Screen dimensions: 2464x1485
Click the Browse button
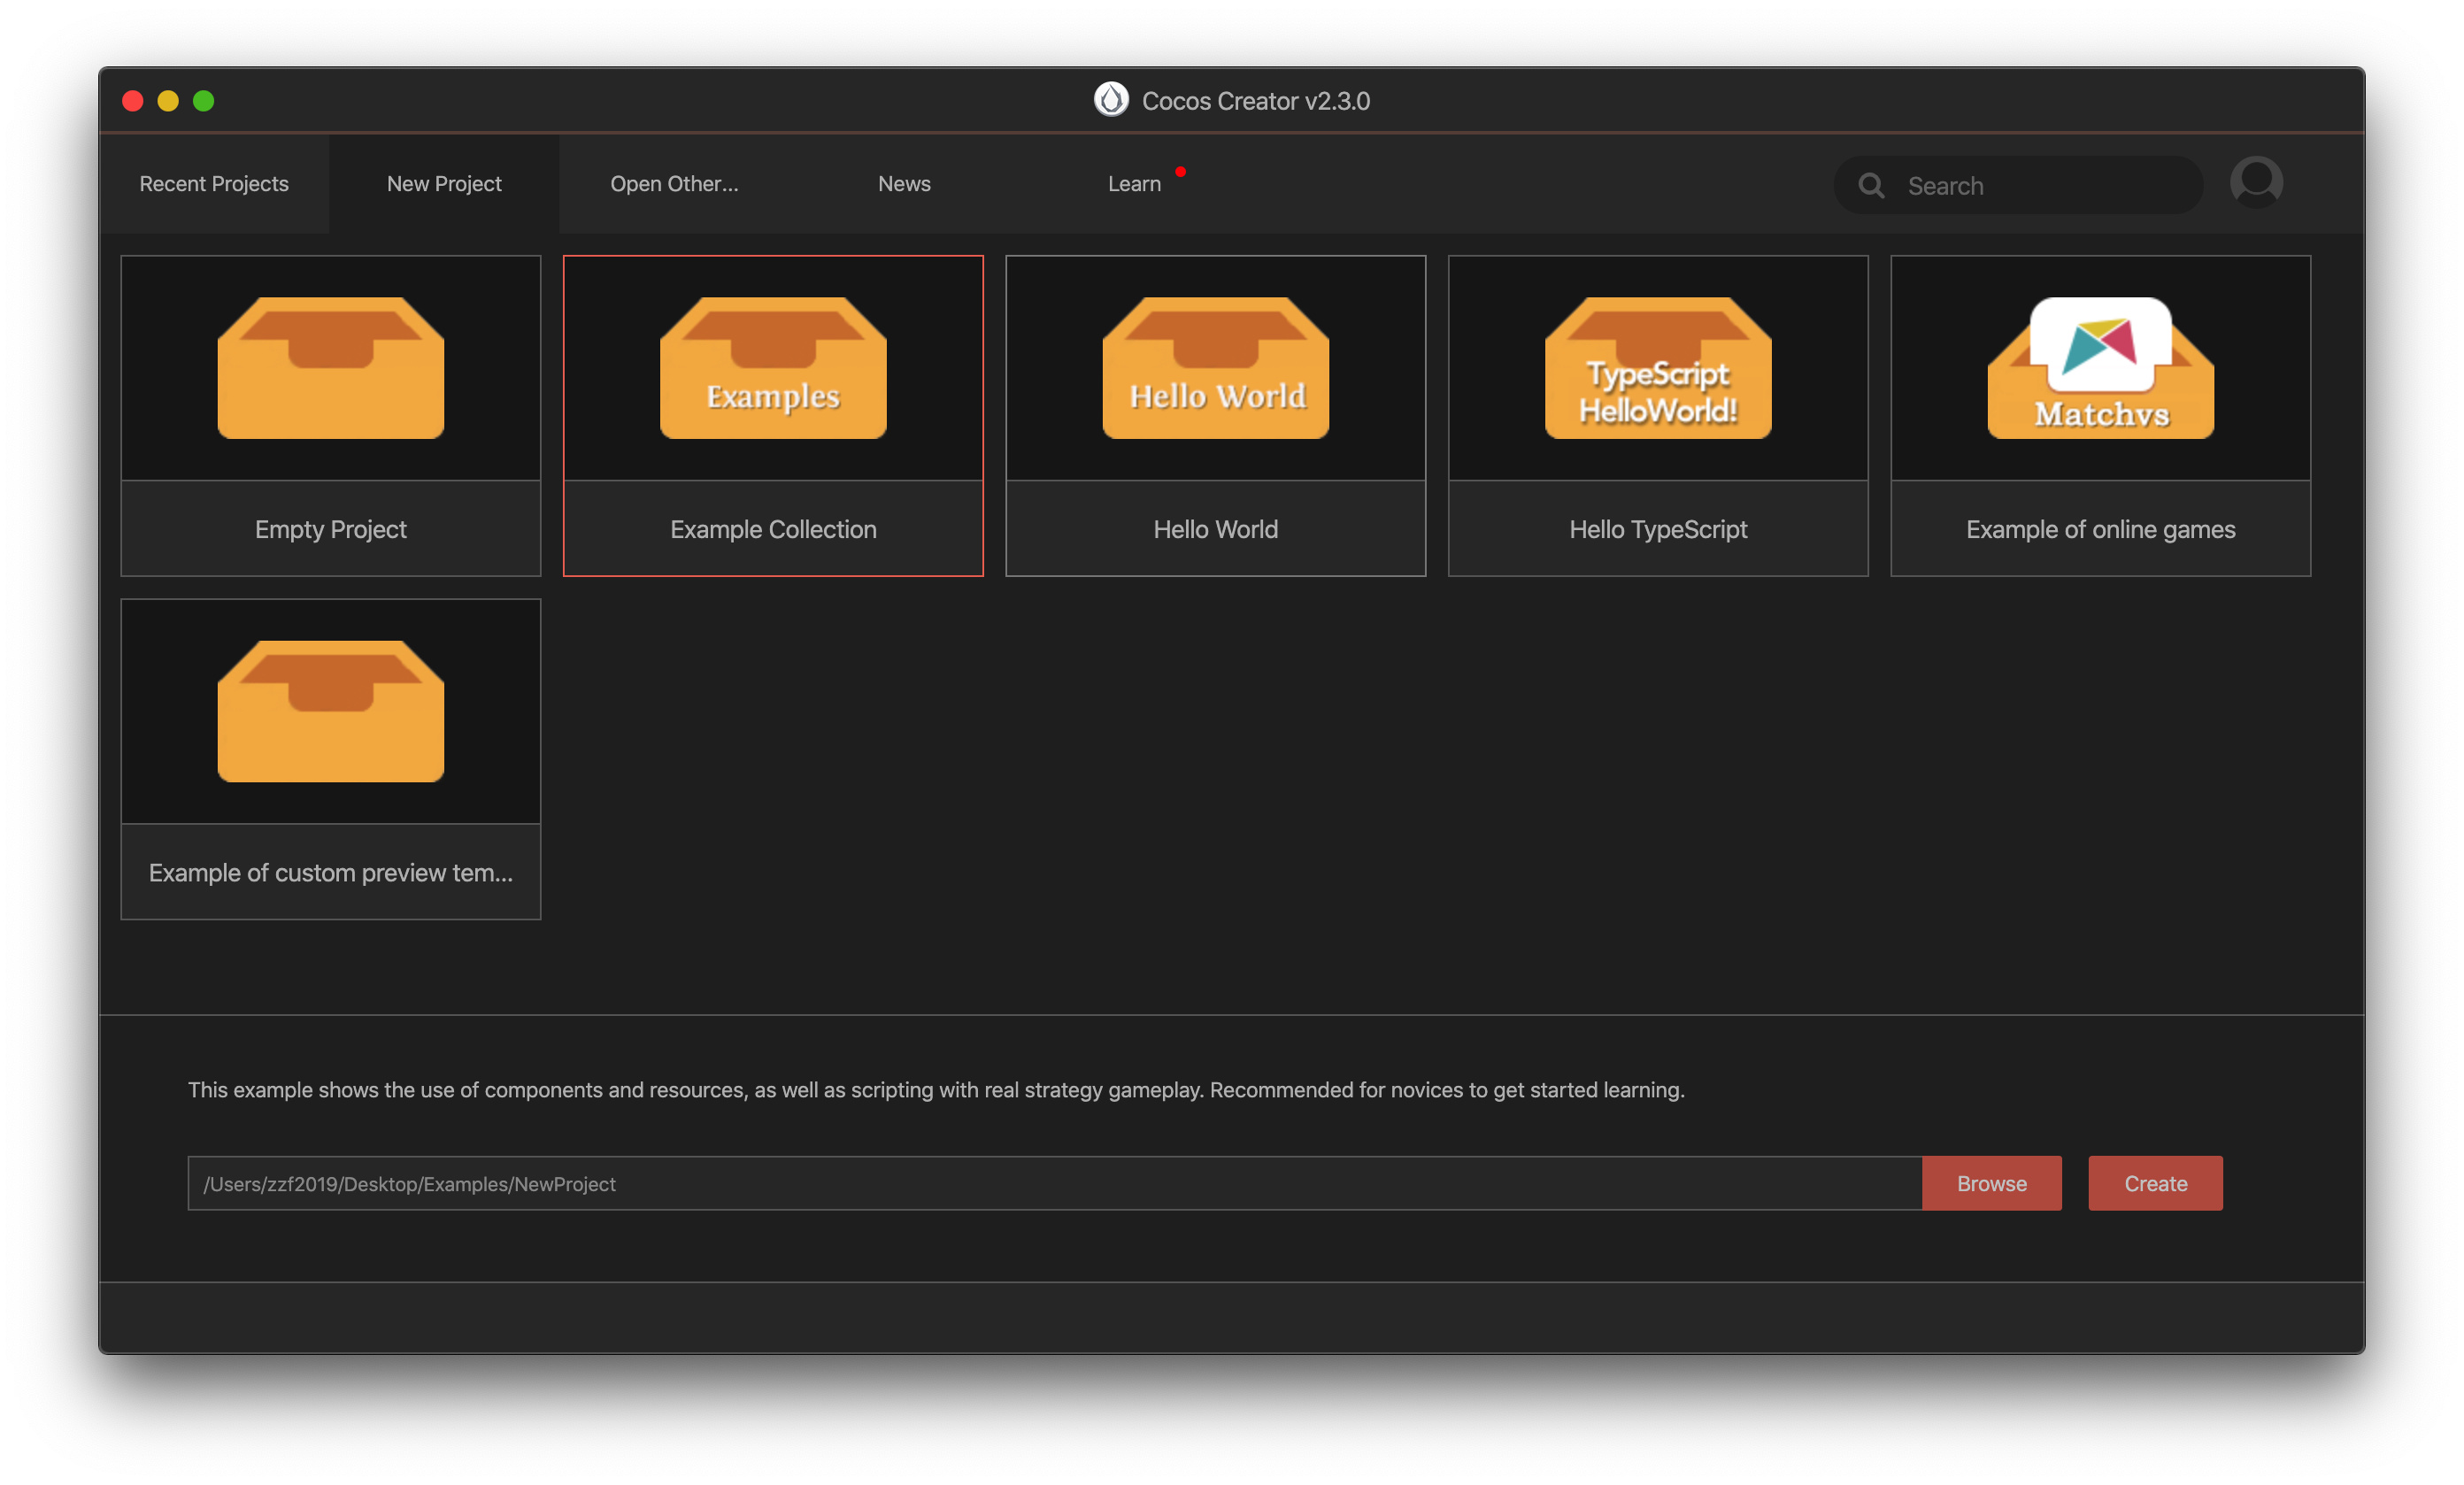pyautogui.click(x=1991, y=1183)
